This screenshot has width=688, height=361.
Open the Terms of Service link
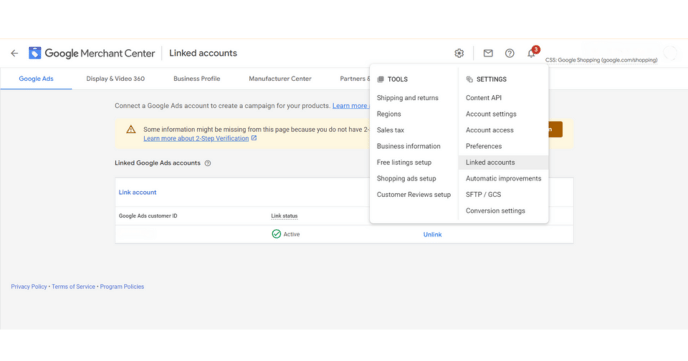point(73,286)
